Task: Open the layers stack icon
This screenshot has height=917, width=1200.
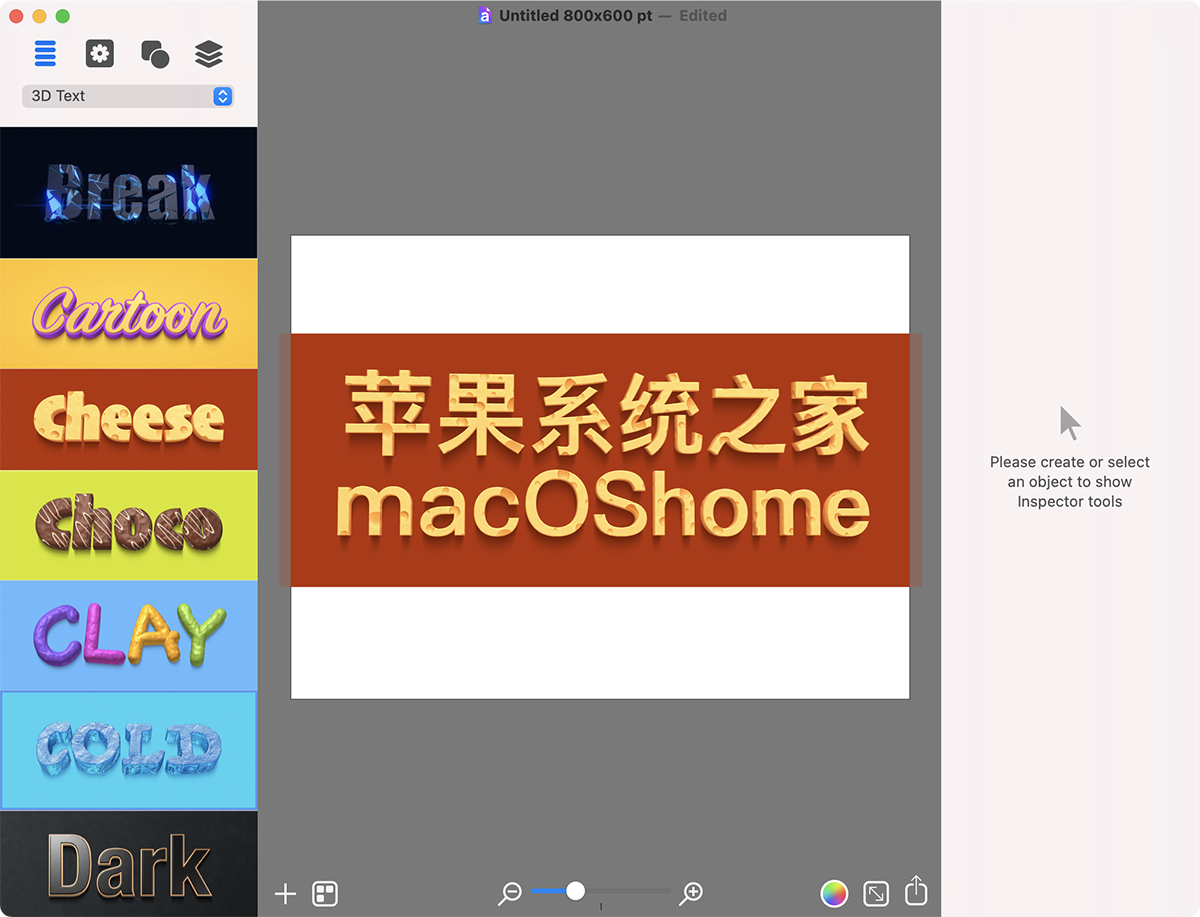Action: [x=209, y=54]
